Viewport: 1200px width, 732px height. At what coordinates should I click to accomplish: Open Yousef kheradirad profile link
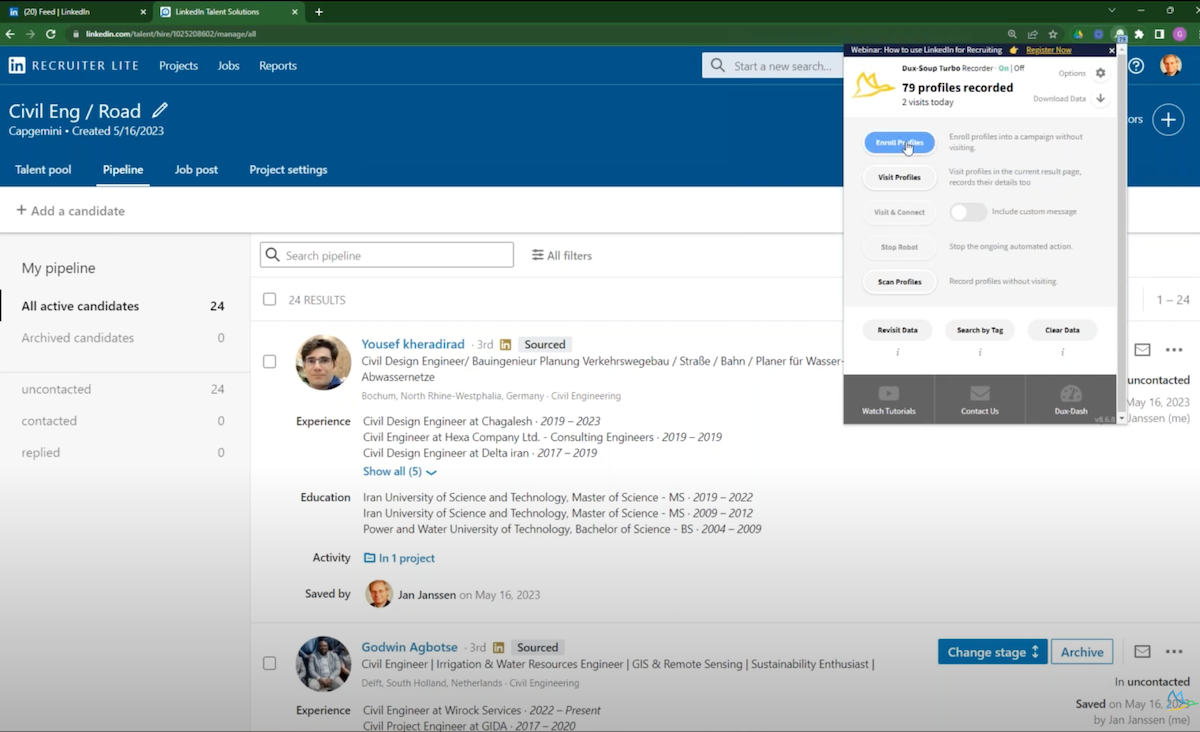pos(413,344)
